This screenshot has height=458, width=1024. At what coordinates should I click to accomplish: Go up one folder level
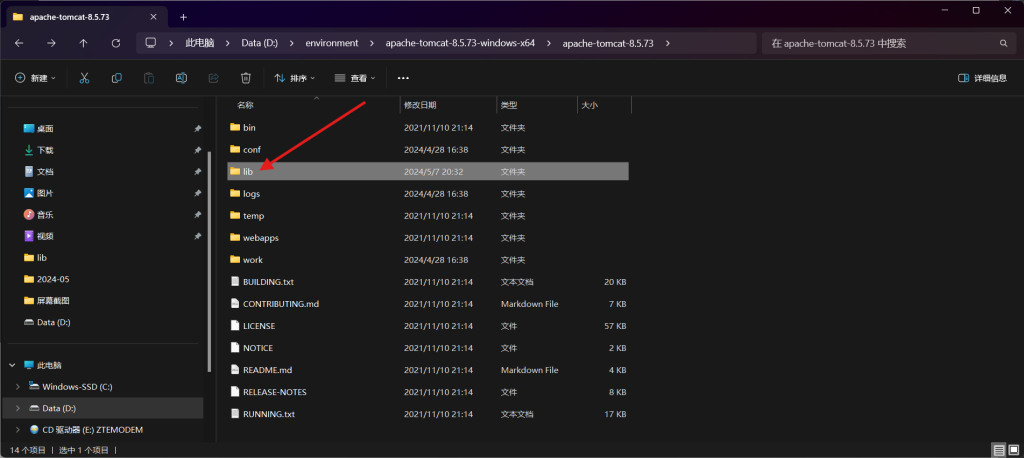[x=84, y=43]
